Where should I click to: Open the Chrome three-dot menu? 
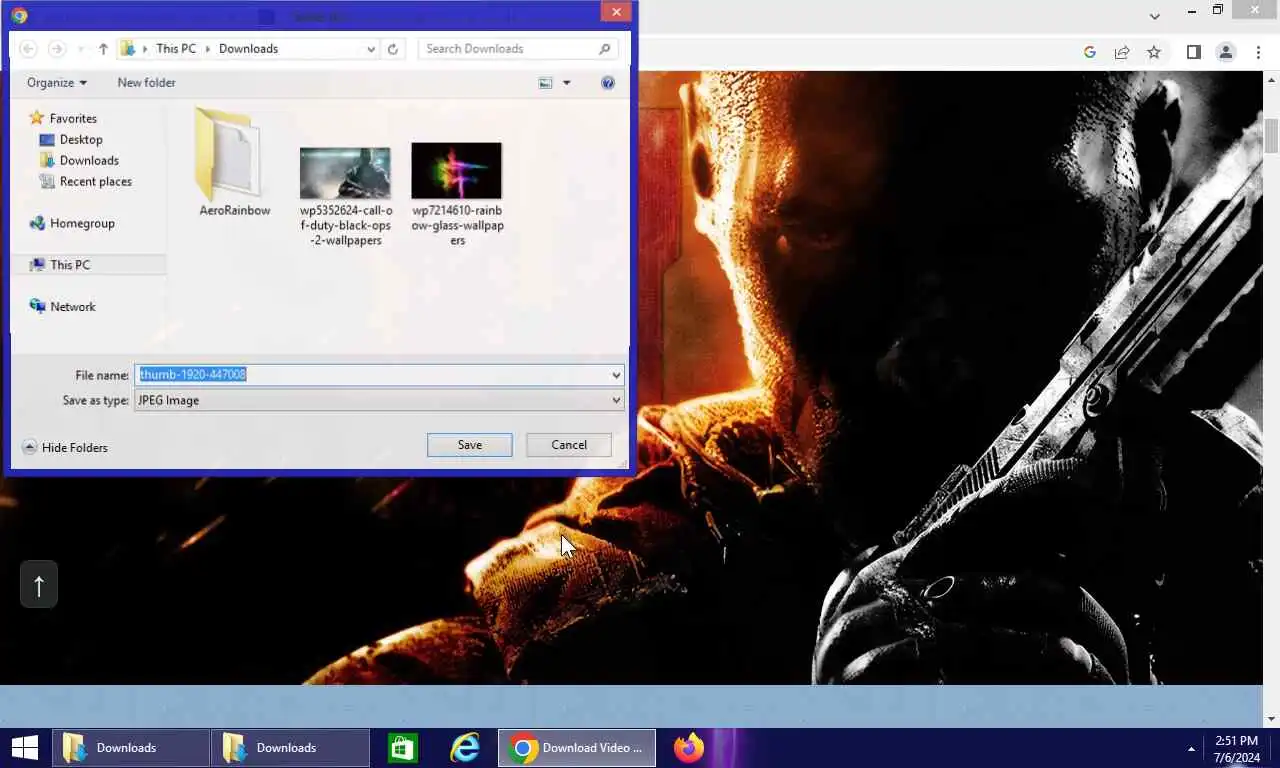[x=1258, y=52]
